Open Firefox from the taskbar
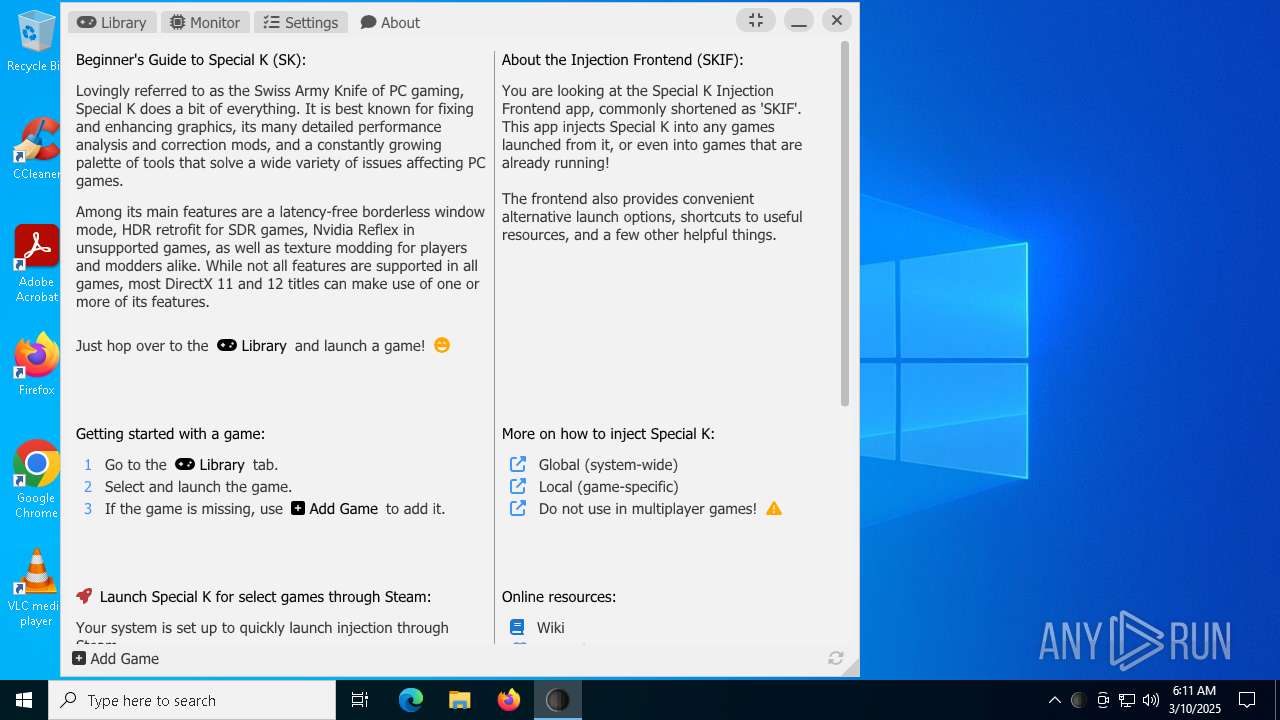 point(509,700)
